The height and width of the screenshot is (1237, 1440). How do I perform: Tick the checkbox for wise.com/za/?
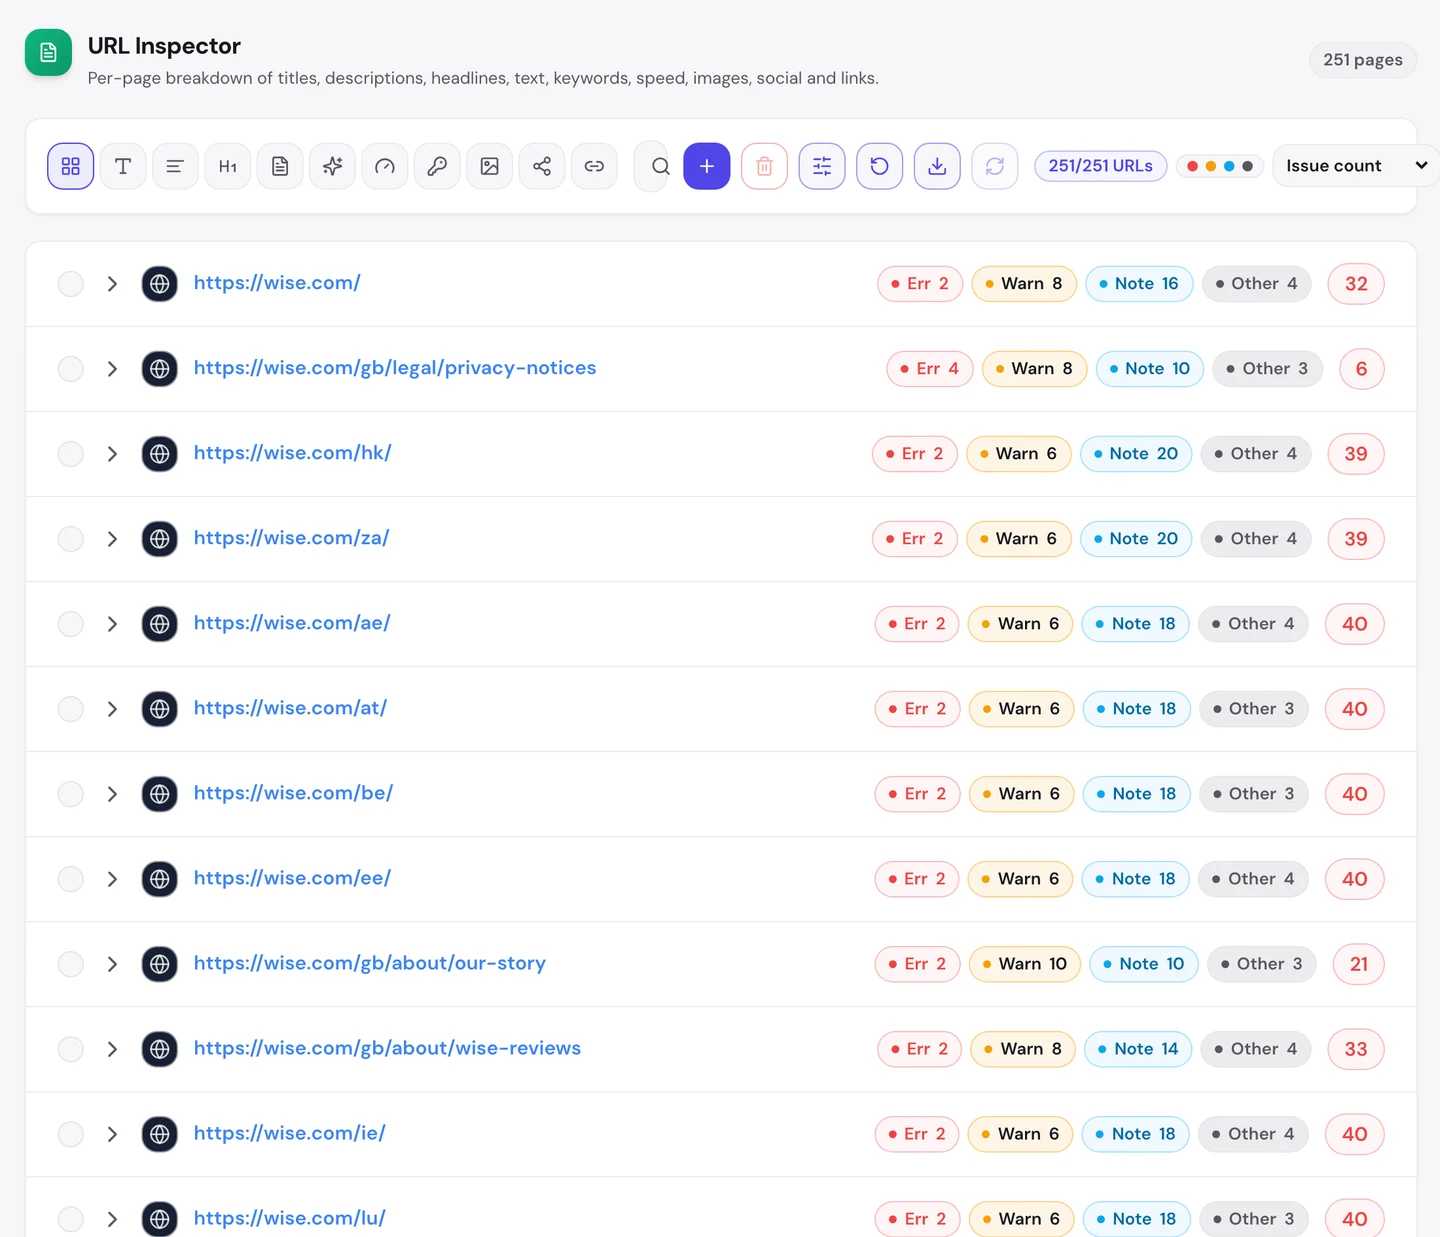[71, 539]
